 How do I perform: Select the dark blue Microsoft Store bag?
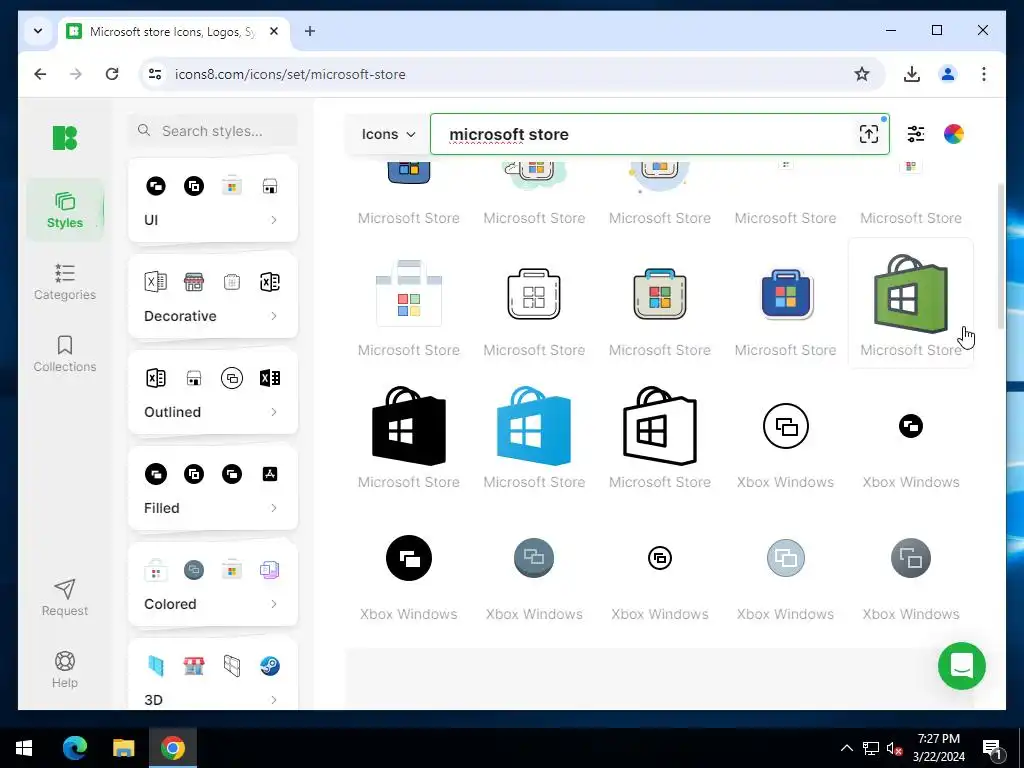786,294
